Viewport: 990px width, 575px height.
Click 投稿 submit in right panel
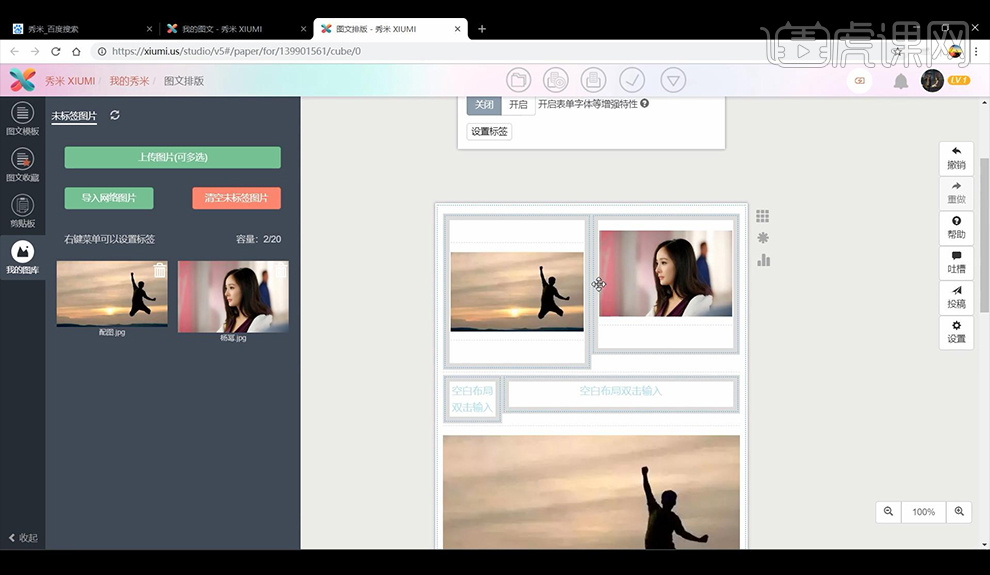pyautogui.click(x=956, y=297)
